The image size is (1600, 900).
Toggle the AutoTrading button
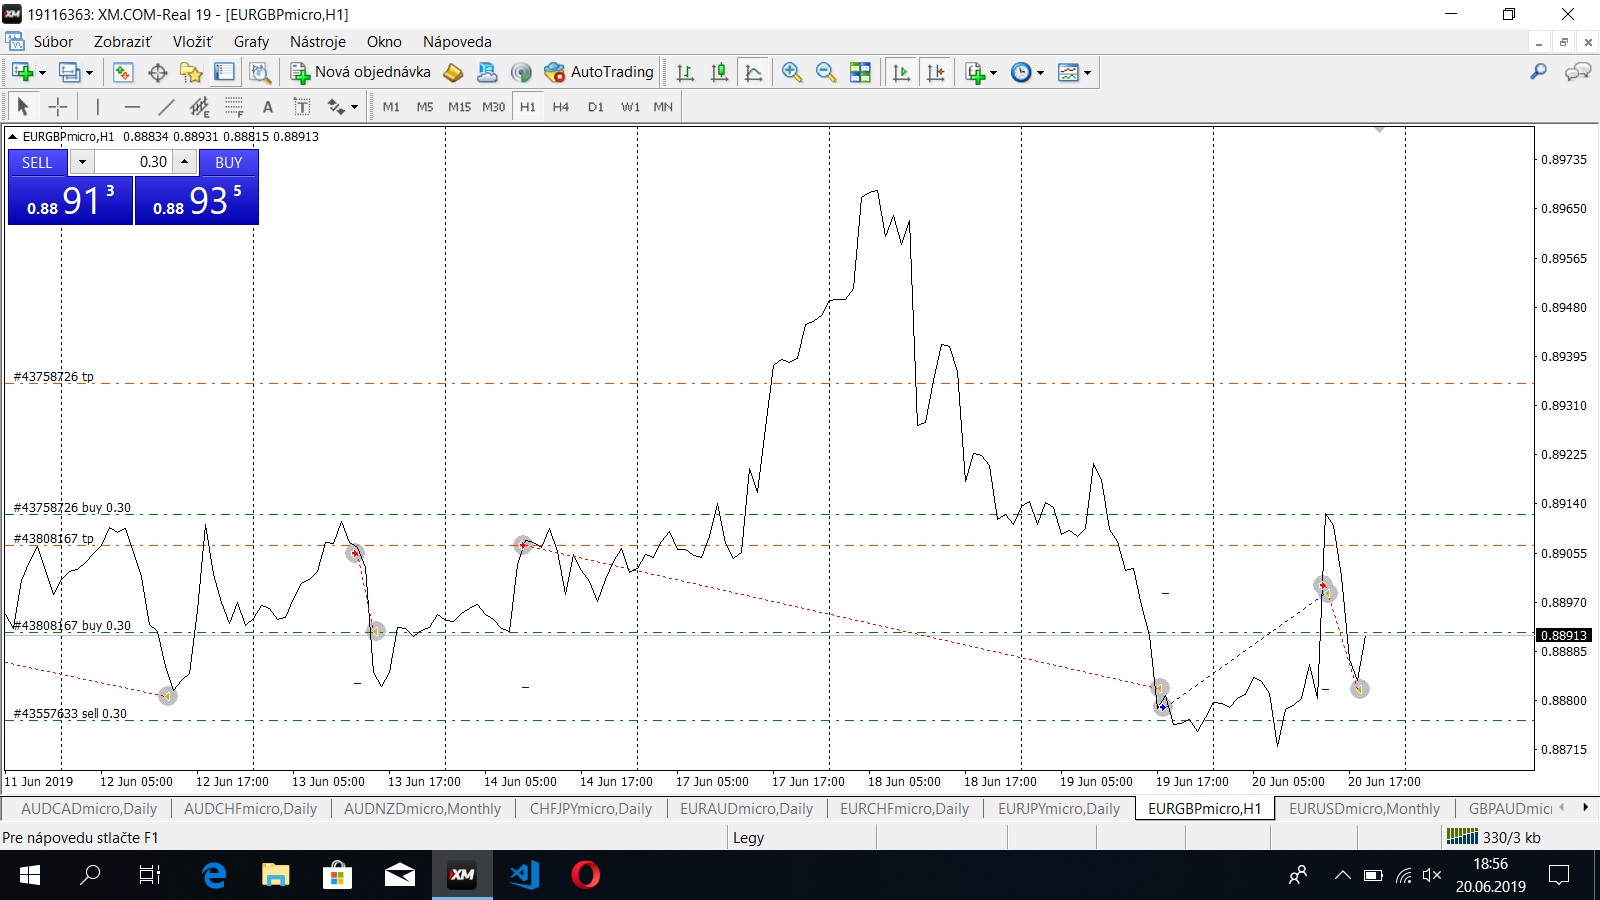click(599, 72)
